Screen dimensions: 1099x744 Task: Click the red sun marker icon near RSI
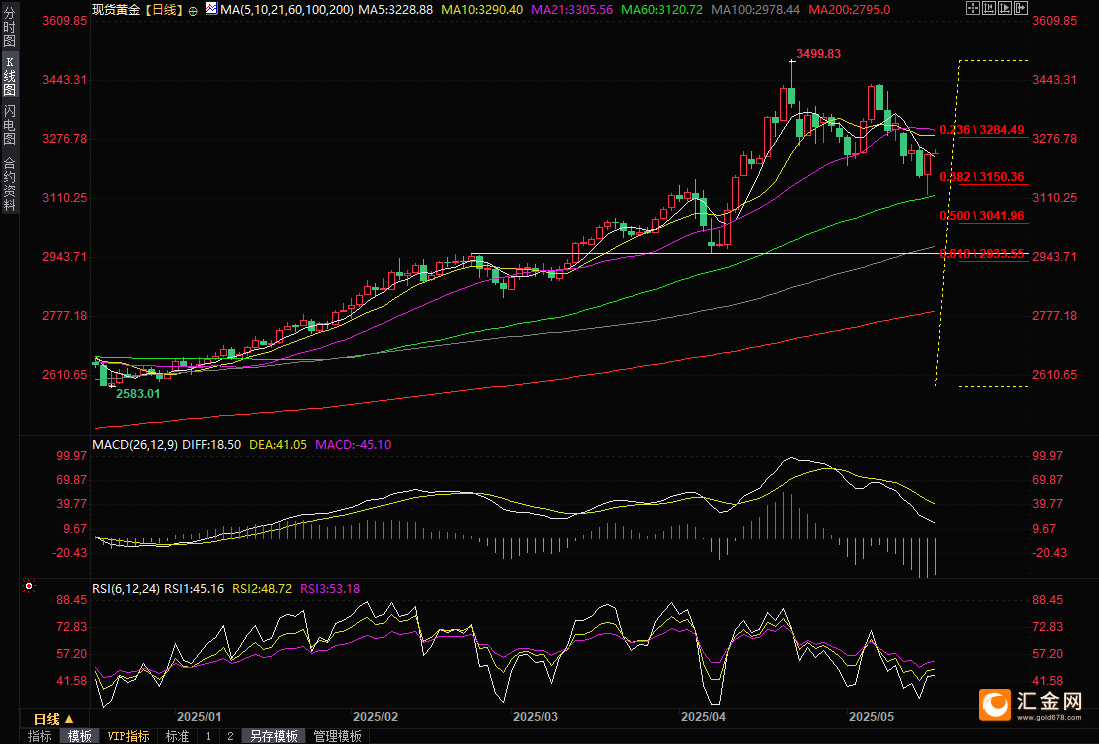coord(29,586)
